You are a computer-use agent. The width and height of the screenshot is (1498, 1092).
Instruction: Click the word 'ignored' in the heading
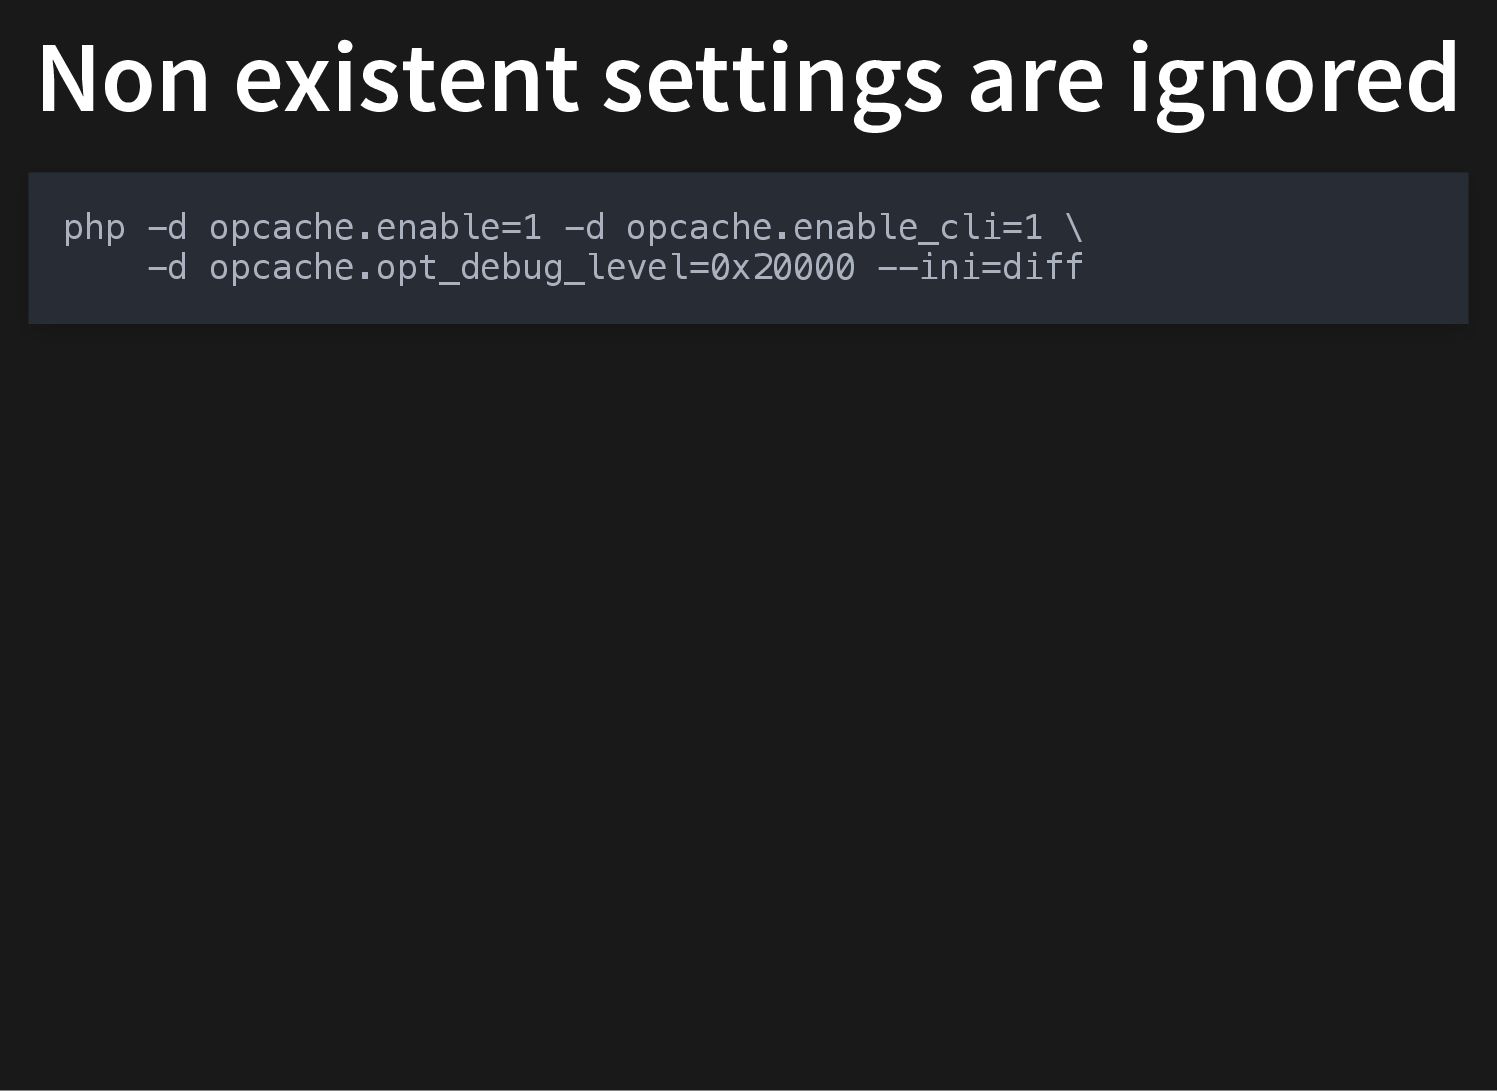1295,85
